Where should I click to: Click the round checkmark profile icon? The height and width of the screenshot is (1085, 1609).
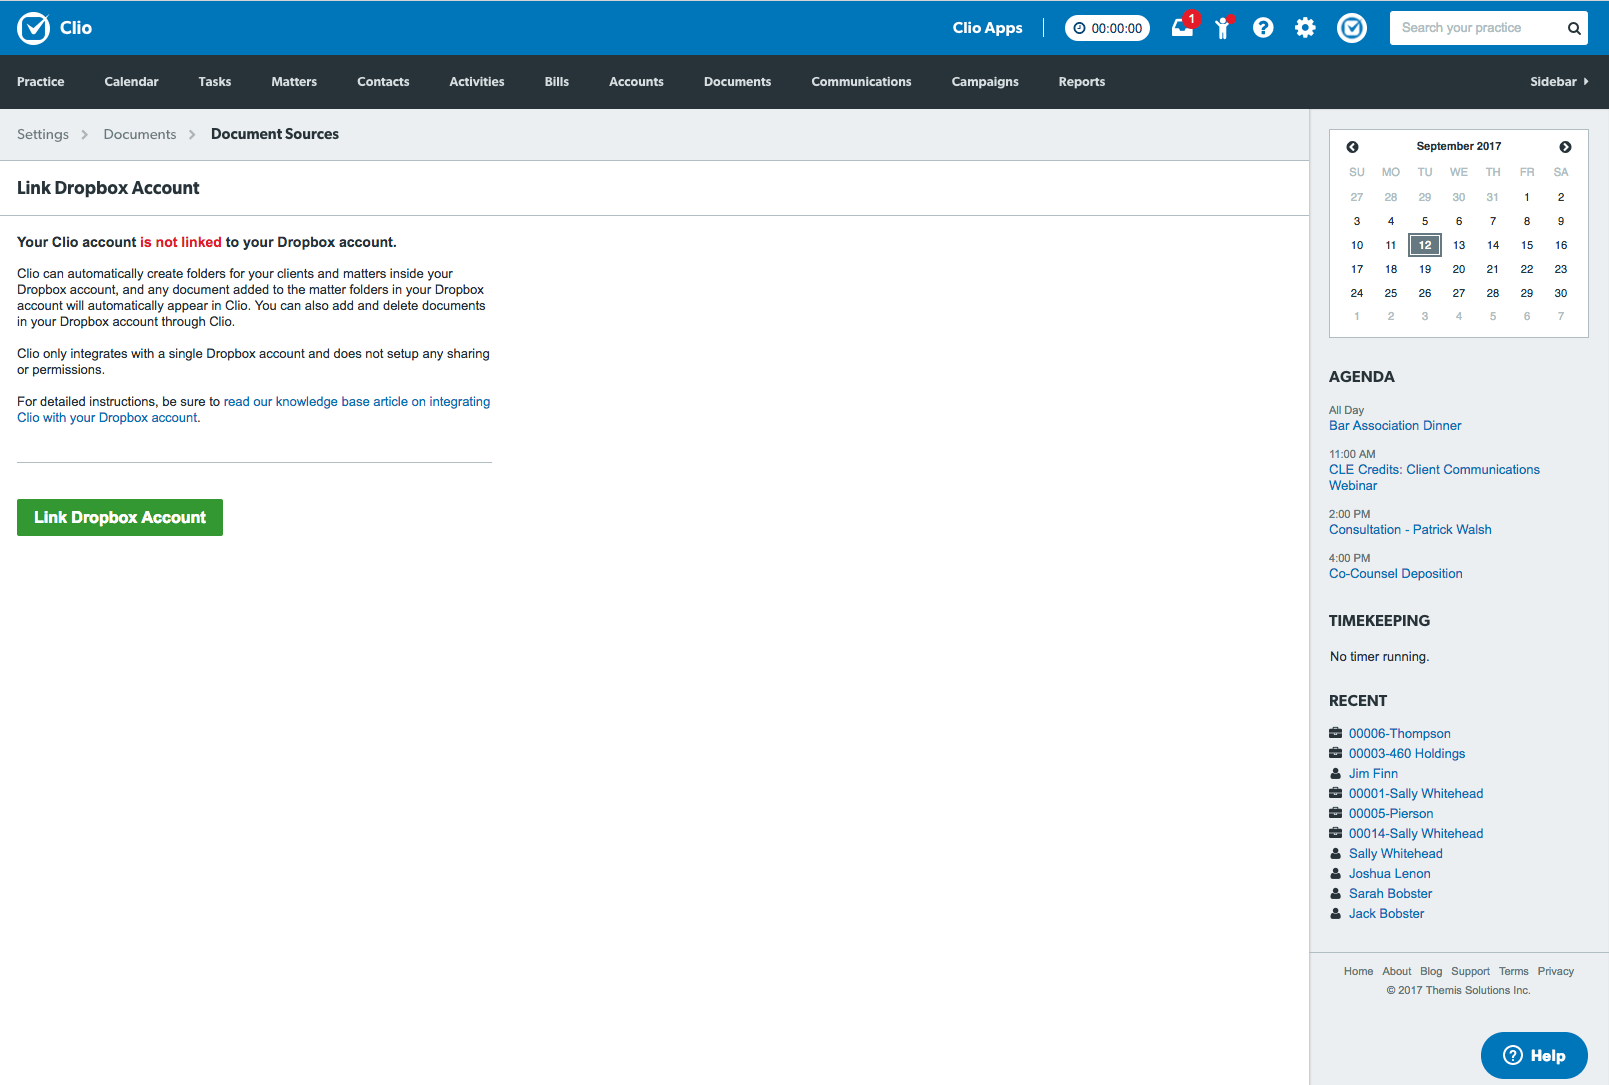tap(1352, 28)
